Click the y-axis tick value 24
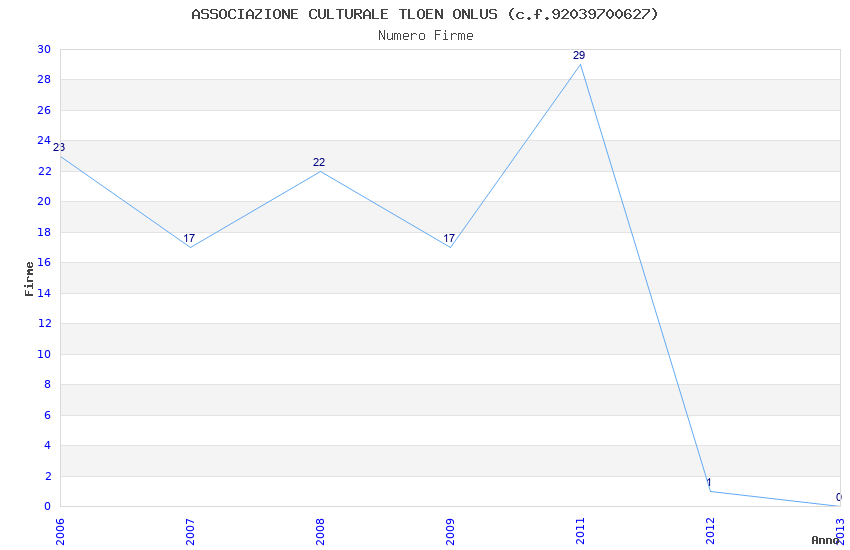 (44, 140)
